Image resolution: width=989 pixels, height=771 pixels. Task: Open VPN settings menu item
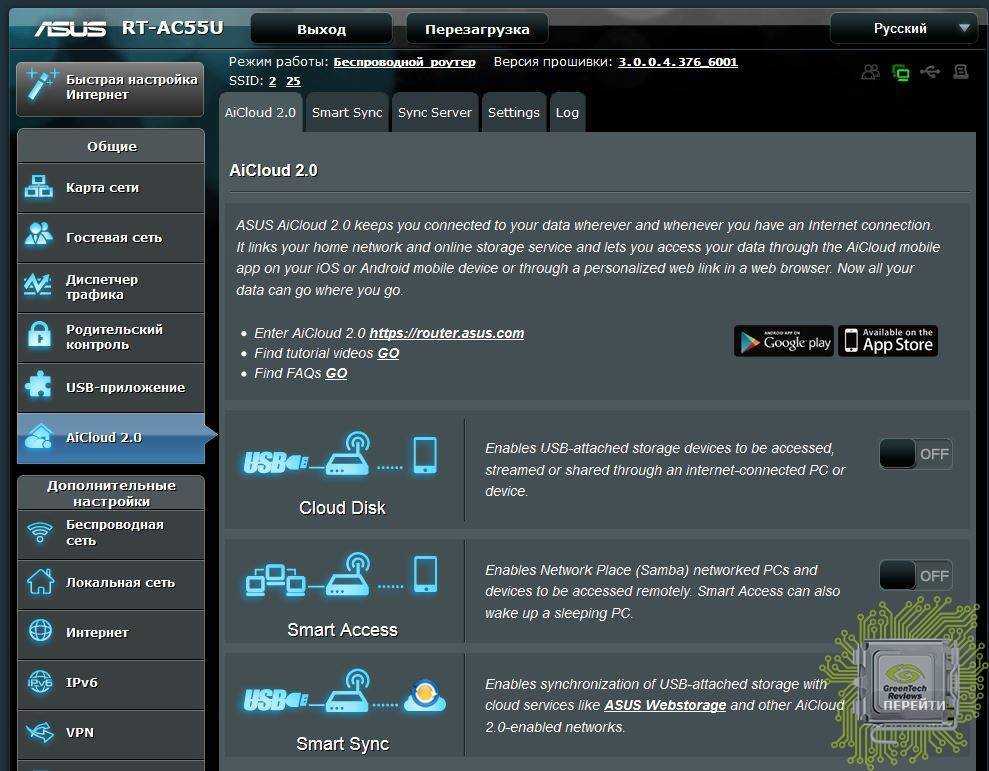click(111, 733)
